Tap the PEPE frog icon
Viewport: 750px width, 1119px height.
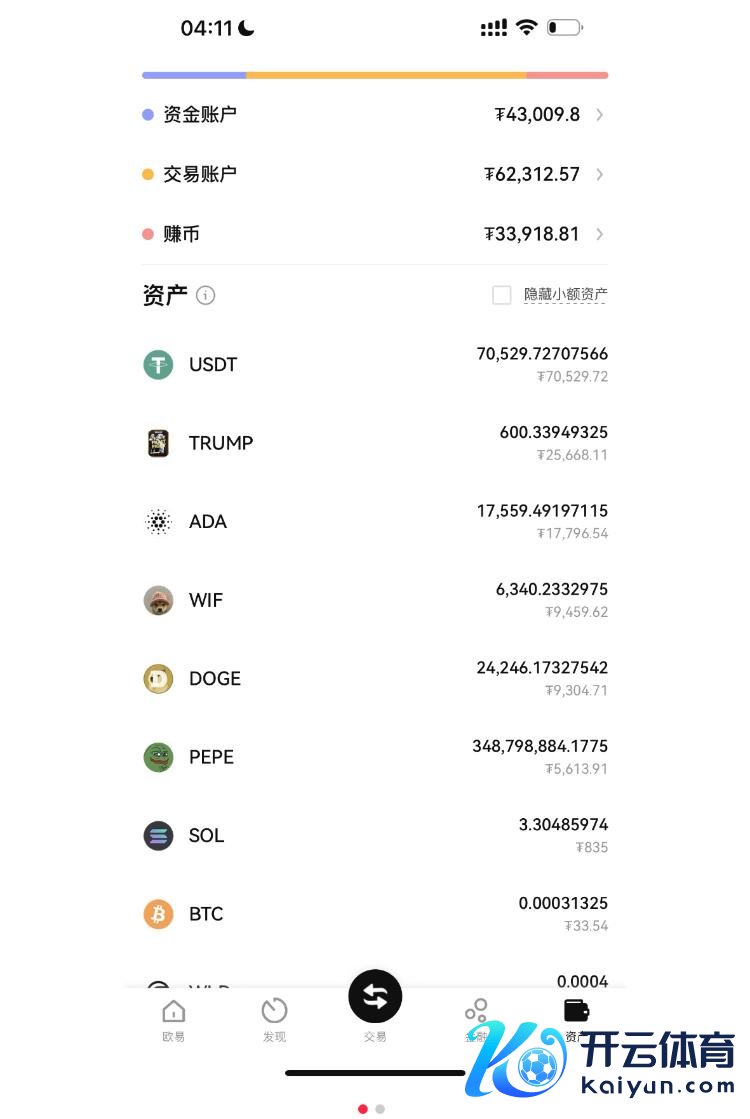tap(158, 757)
